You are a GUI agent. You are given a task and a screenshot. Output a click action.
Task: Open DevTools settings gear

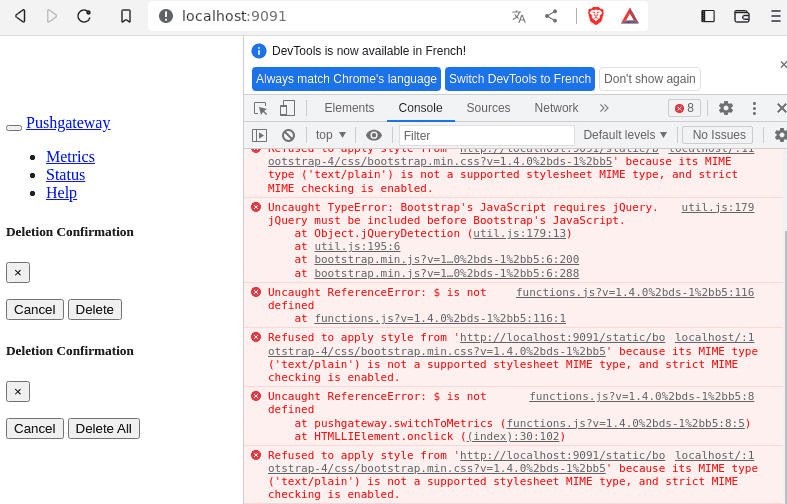[x=726, y=108]
